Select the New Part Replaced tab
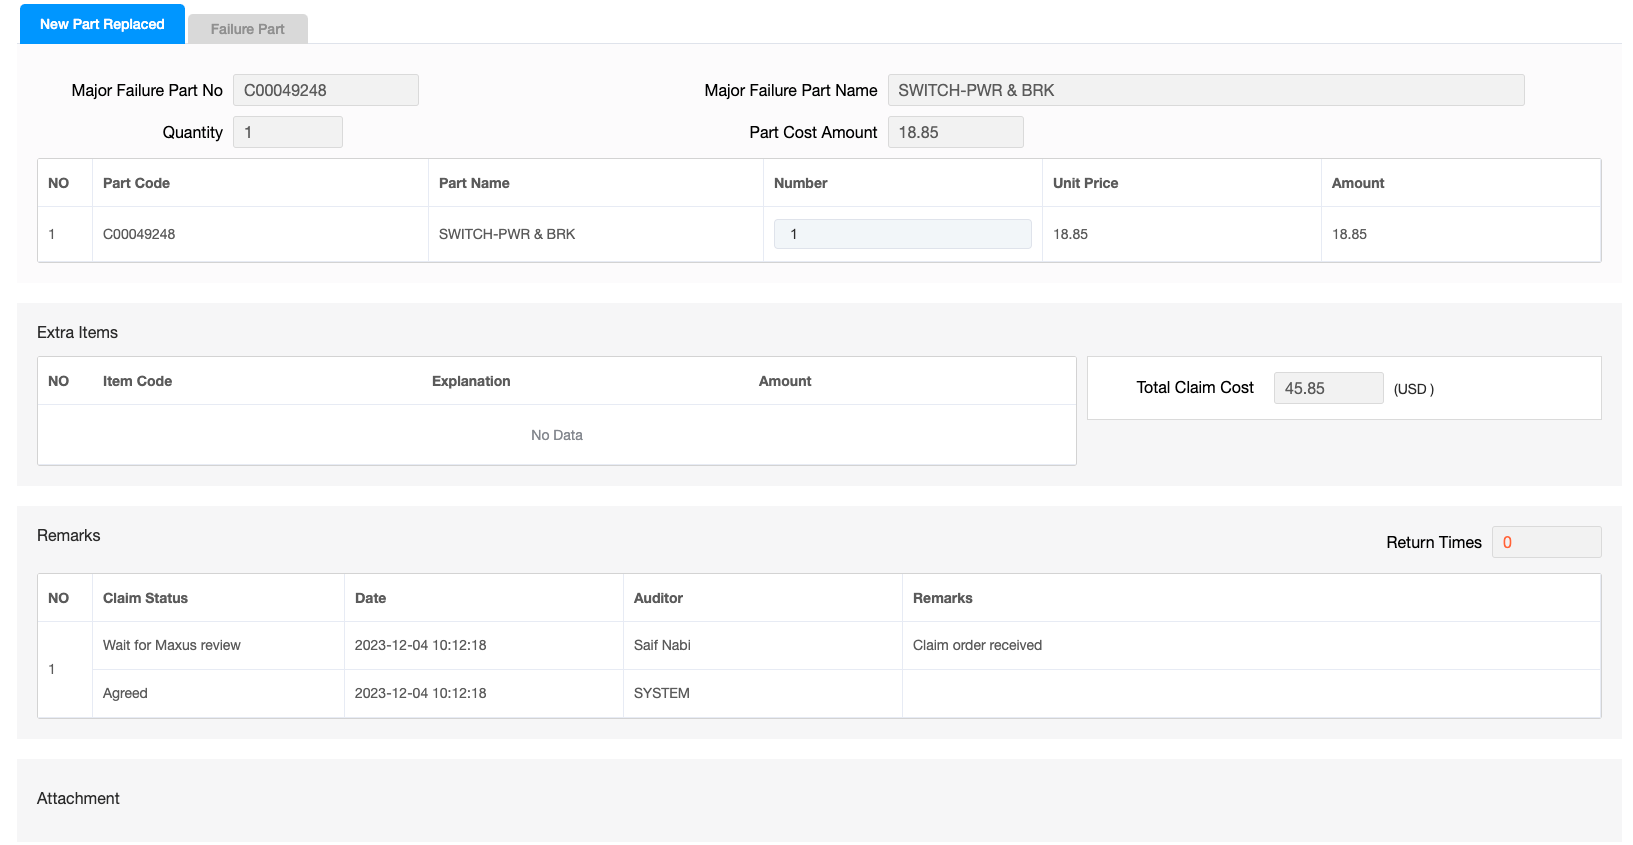The width and height of the screenshot is (1633, 845). (102, 24)
